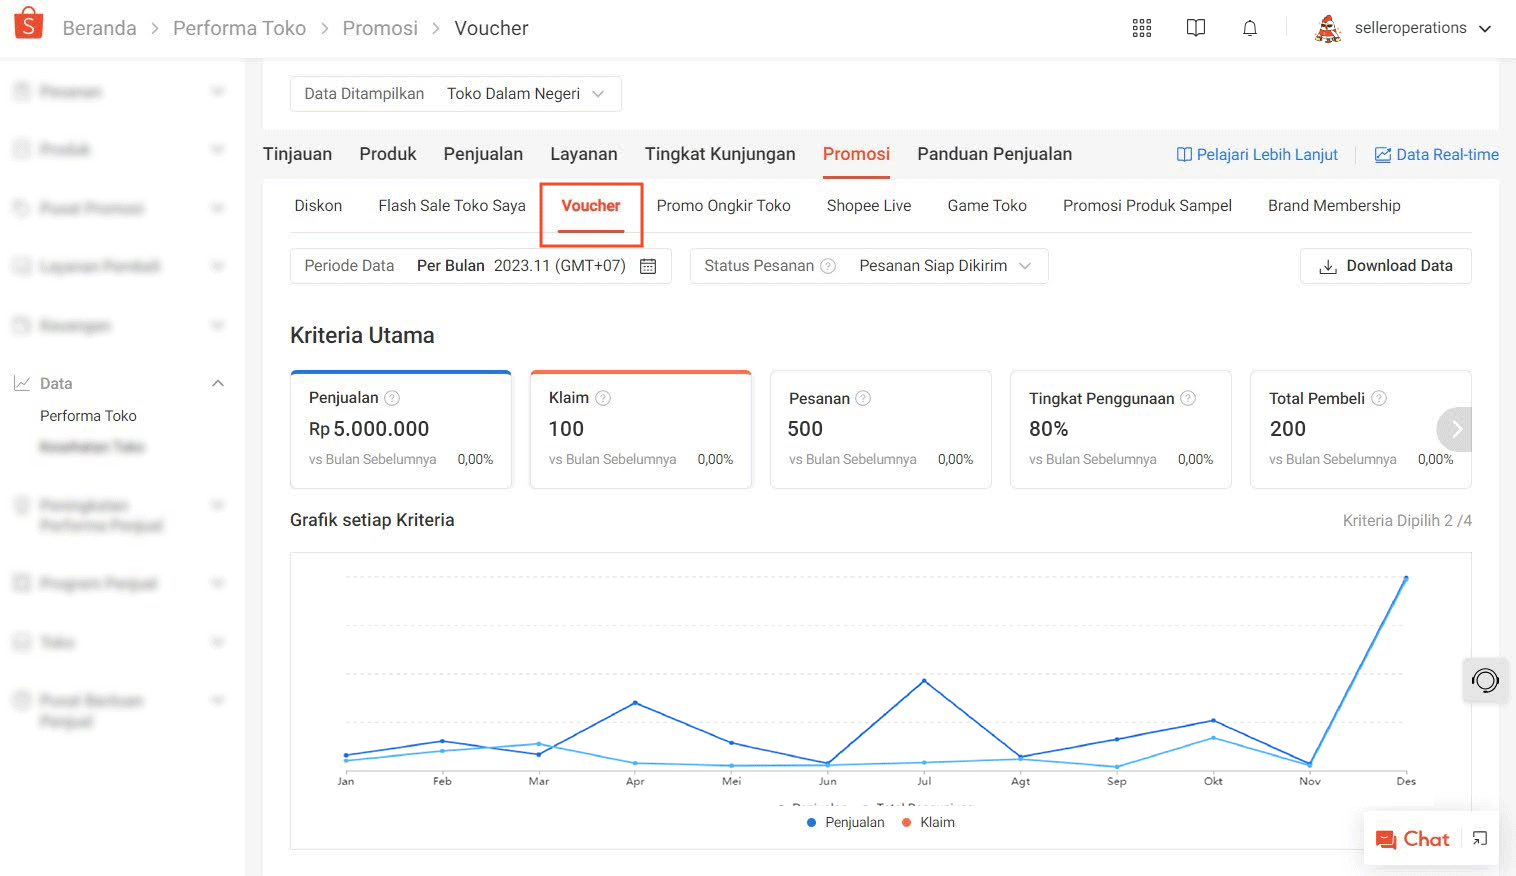Click the calendar icon in Periode Data
1516x876 pixels.
coord(648,266)
